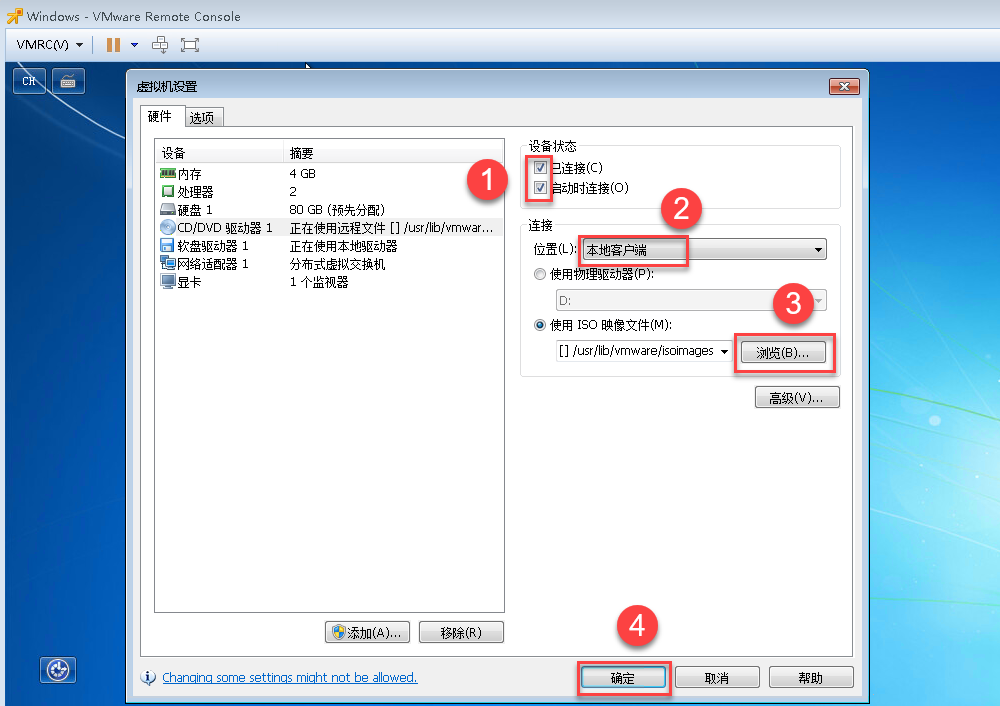The image size is (1000, 706).
Task: Open the 'Changing some settings might not be allowed' link
Action: pos(289,678)
